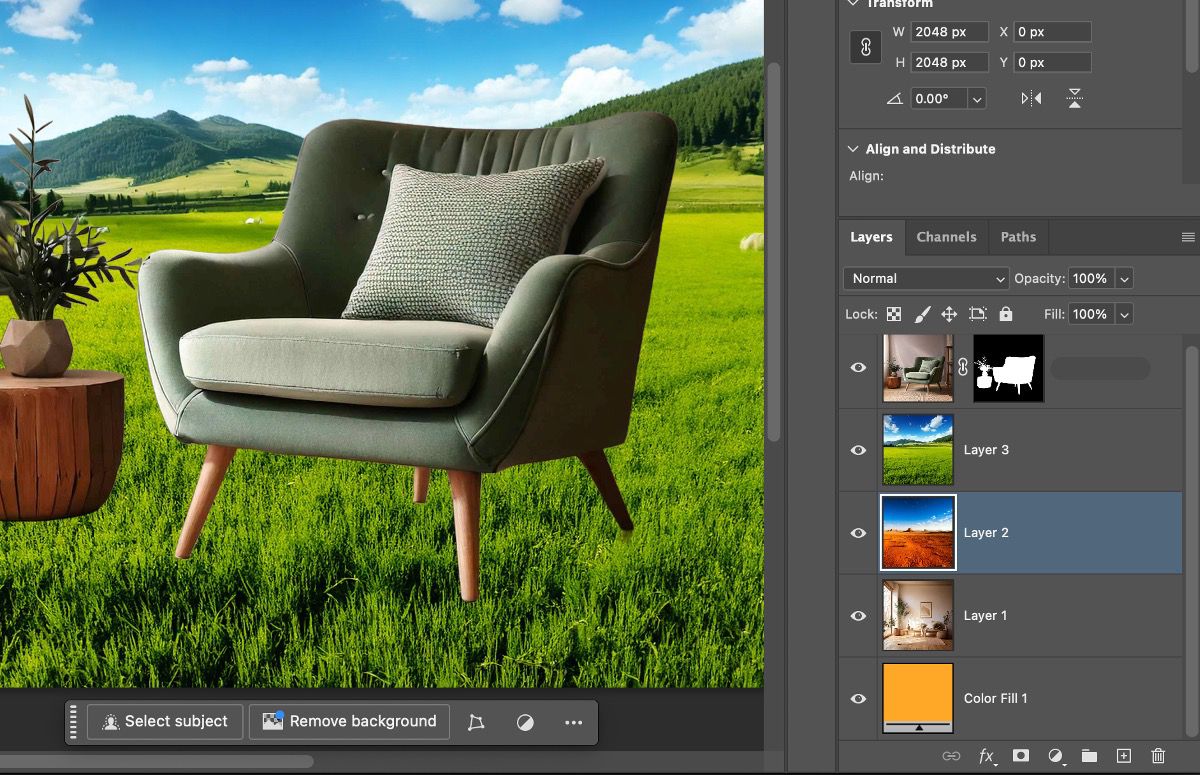The height and width of the screenshot is (775, 1200).
Task: Edit the H height field
Action: pyautogui.click(x=949, y=62)
